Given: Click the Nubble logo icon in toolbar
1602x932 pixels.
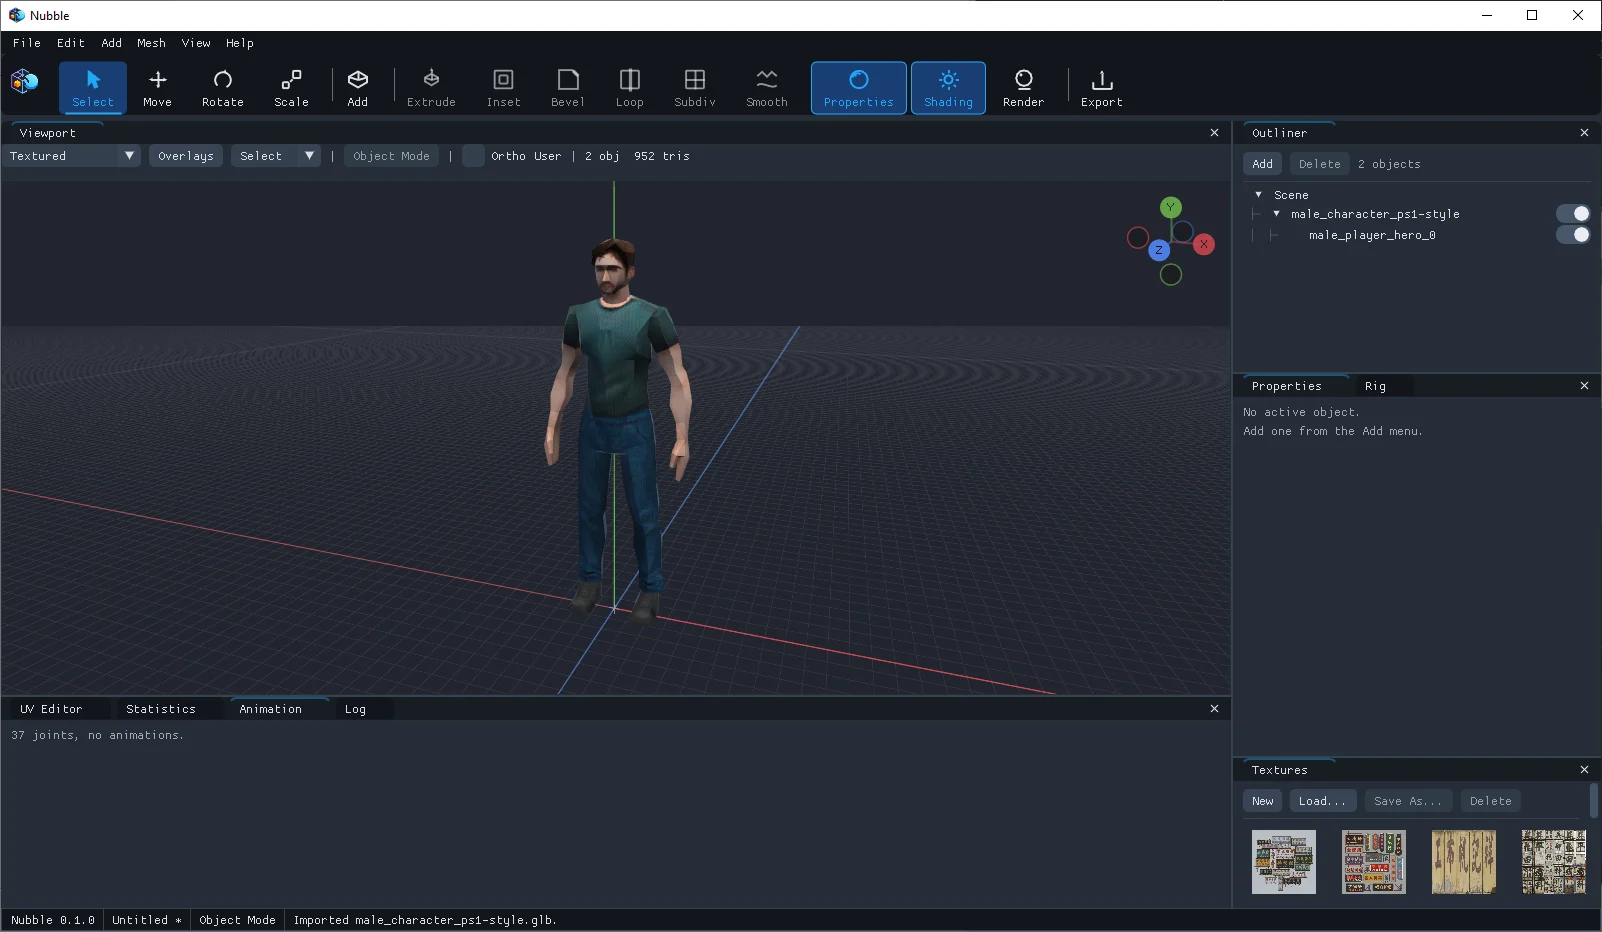Looking at the screenshot, I should 25,81.
